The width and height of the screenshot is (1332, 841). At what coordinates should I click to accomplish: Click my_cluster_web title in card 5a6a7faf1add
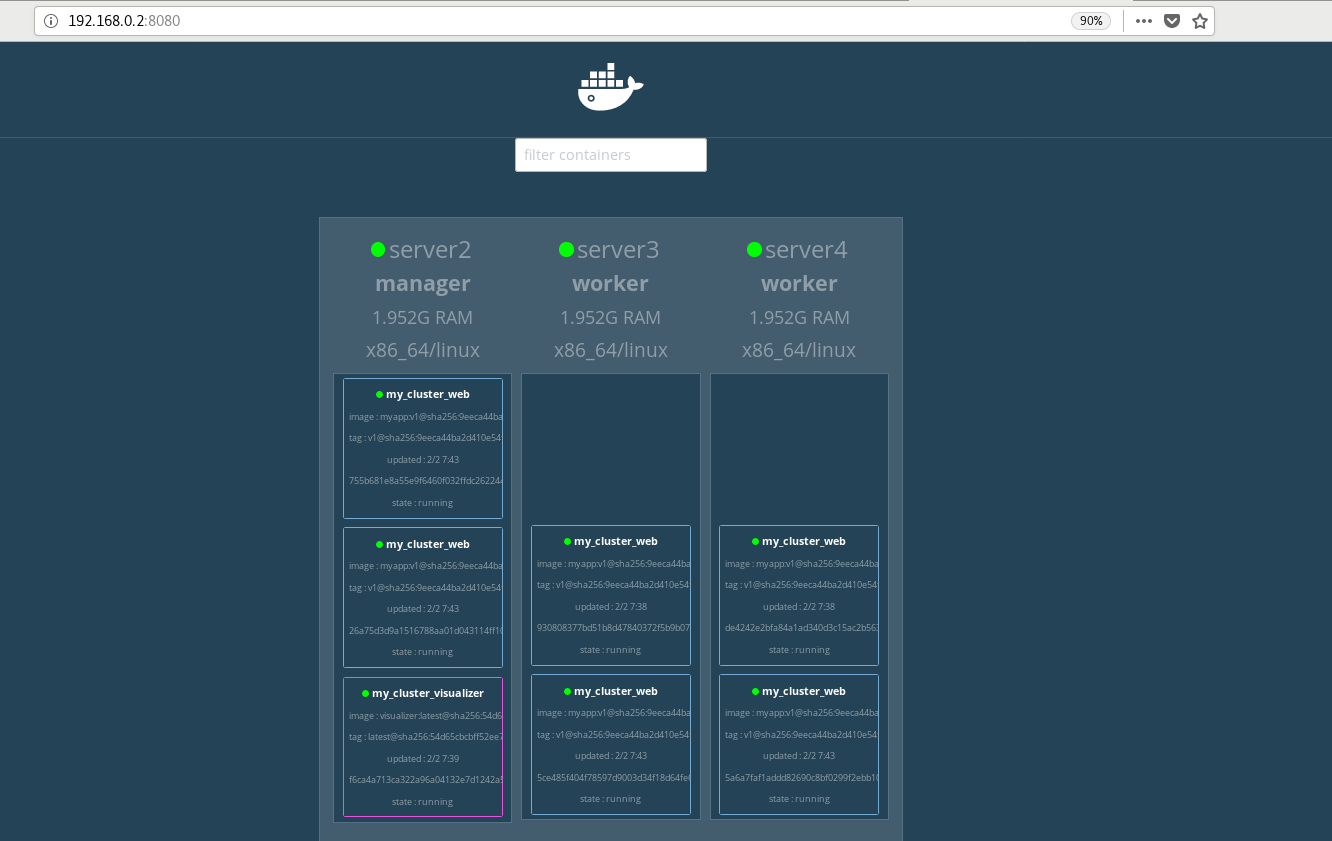click(804, 691)
